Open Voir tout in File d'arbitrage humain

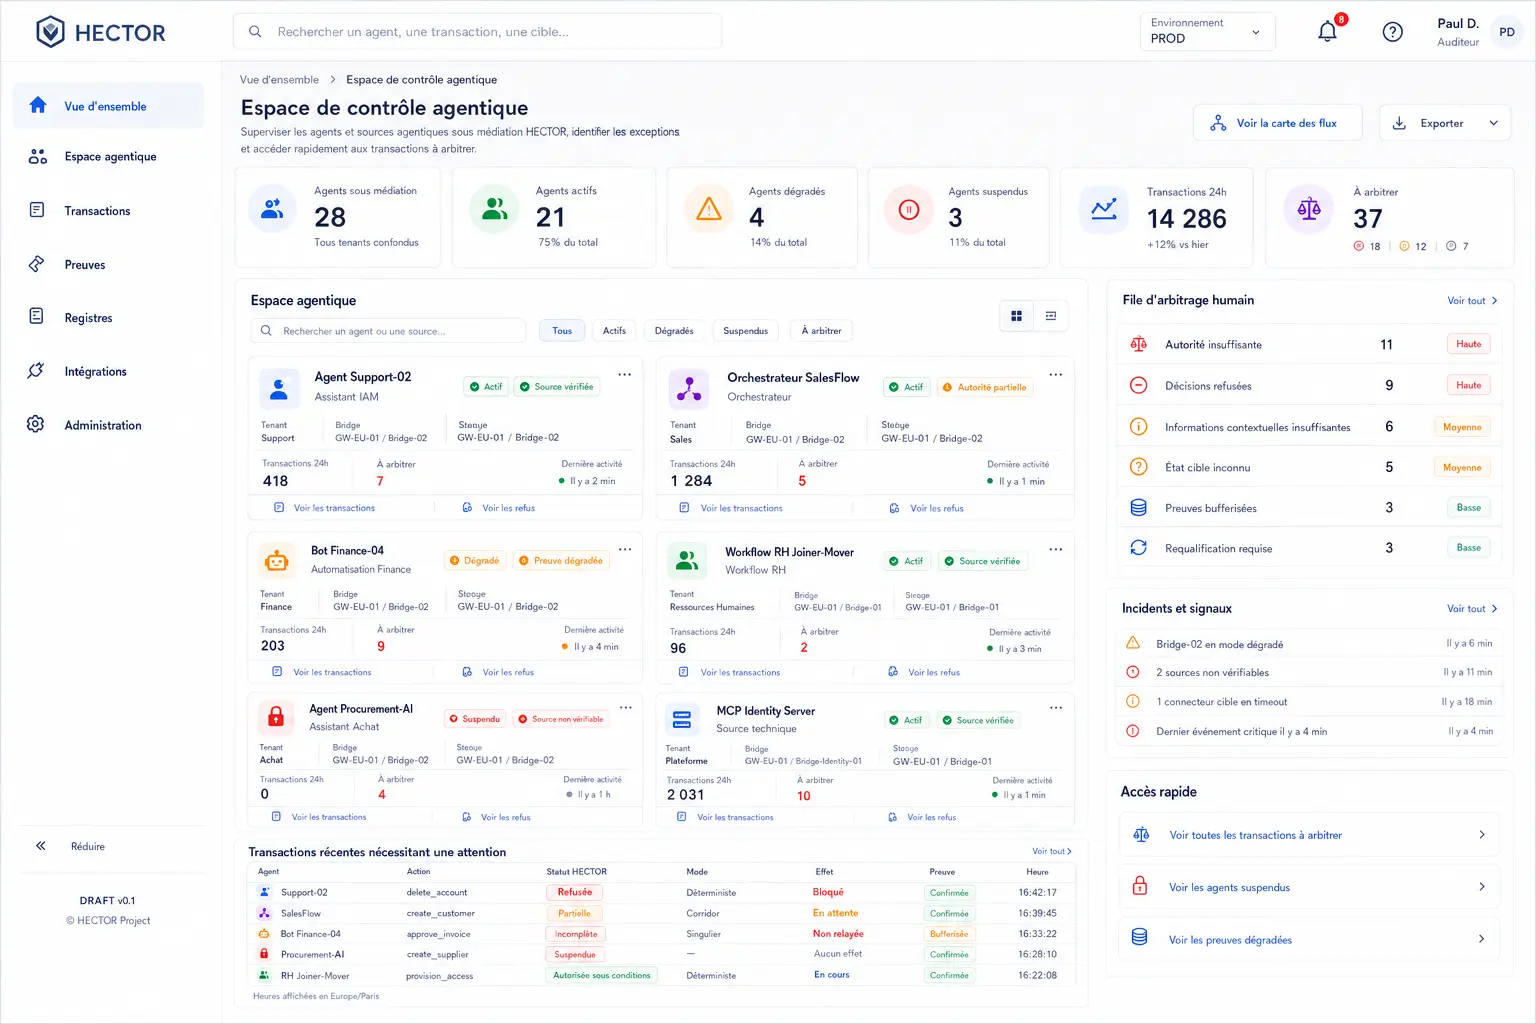1472,301
